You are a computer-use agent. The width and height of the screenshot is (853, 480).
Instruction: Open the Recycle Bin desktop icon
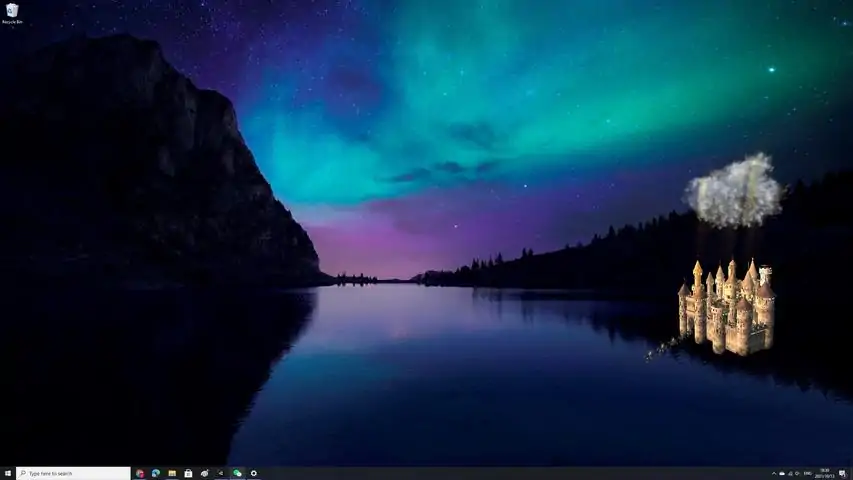tap(12, 13)
